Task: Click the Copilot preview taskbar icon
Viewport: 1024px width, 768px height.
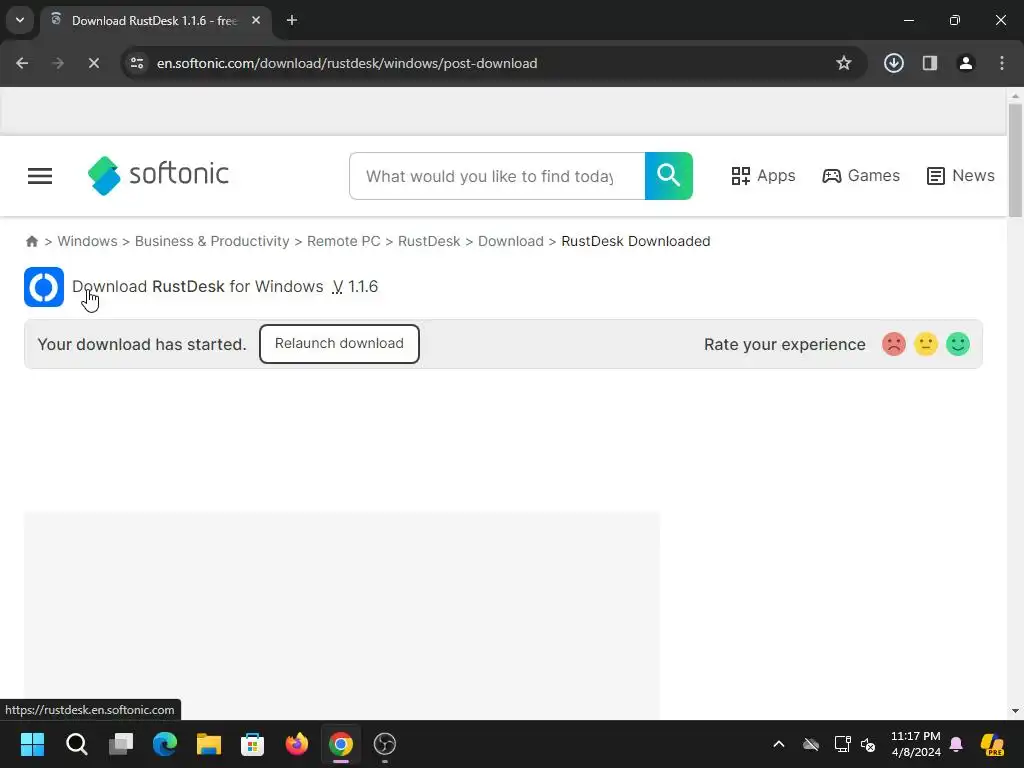Action: pos(992,744)
